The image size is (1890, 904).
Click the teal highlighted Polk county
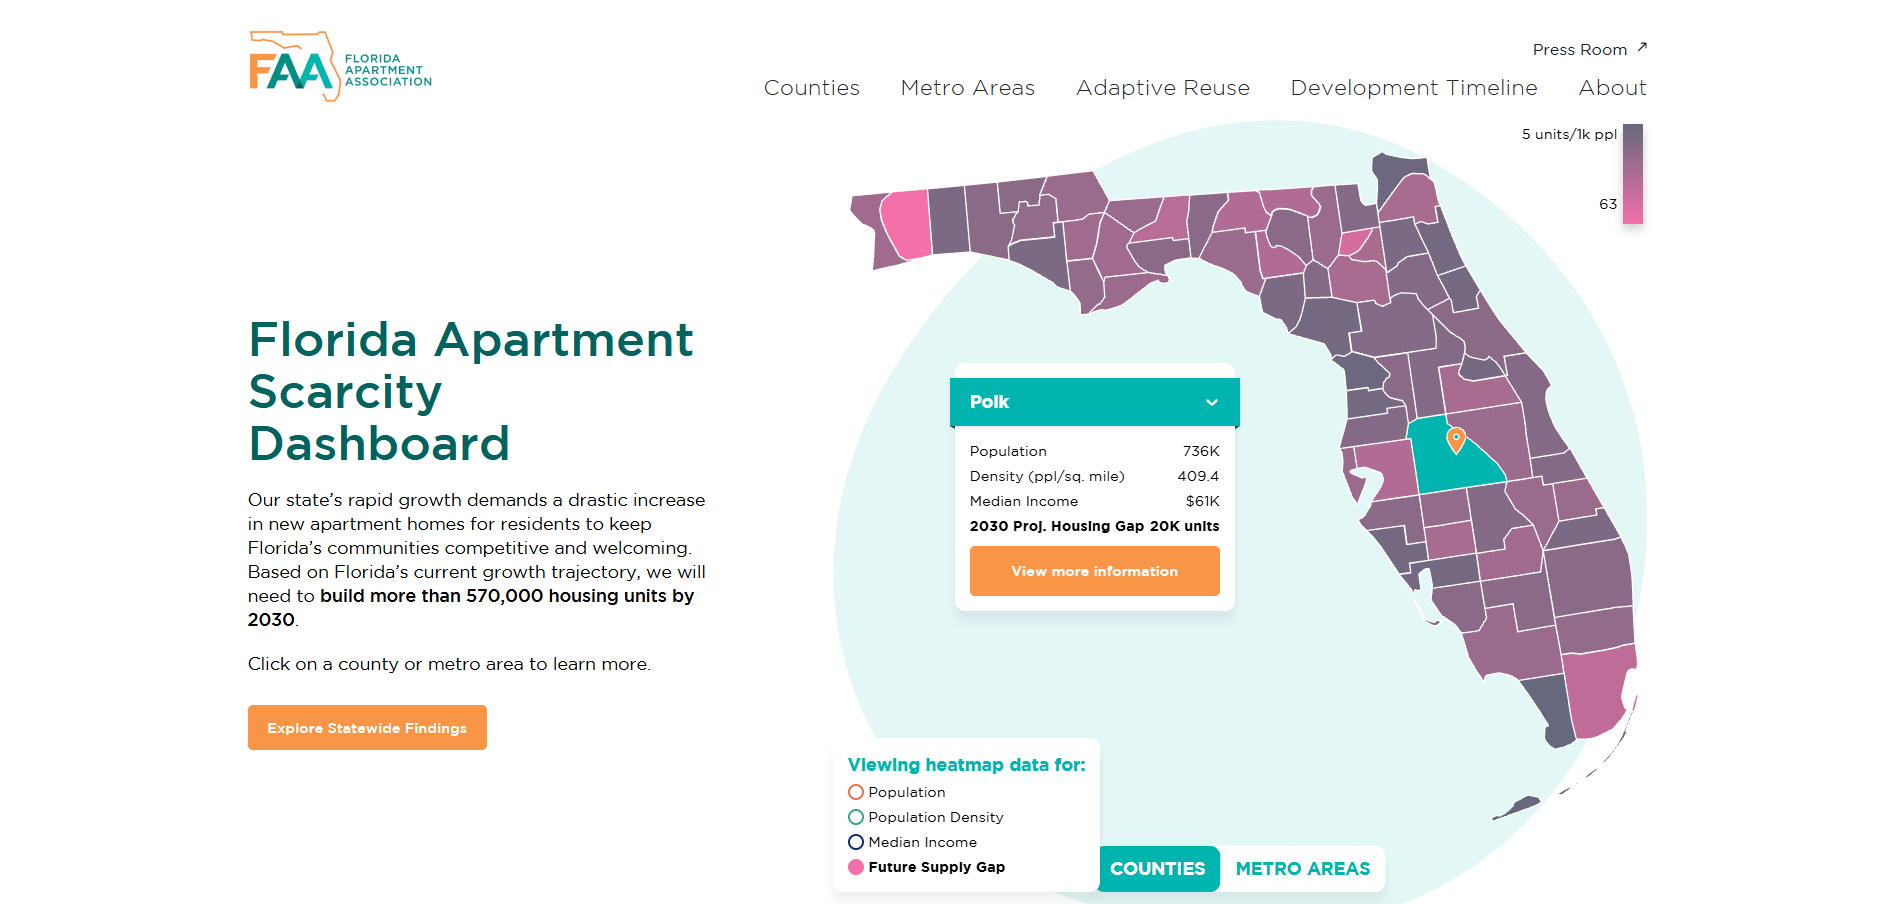[x=1450, y=465]
